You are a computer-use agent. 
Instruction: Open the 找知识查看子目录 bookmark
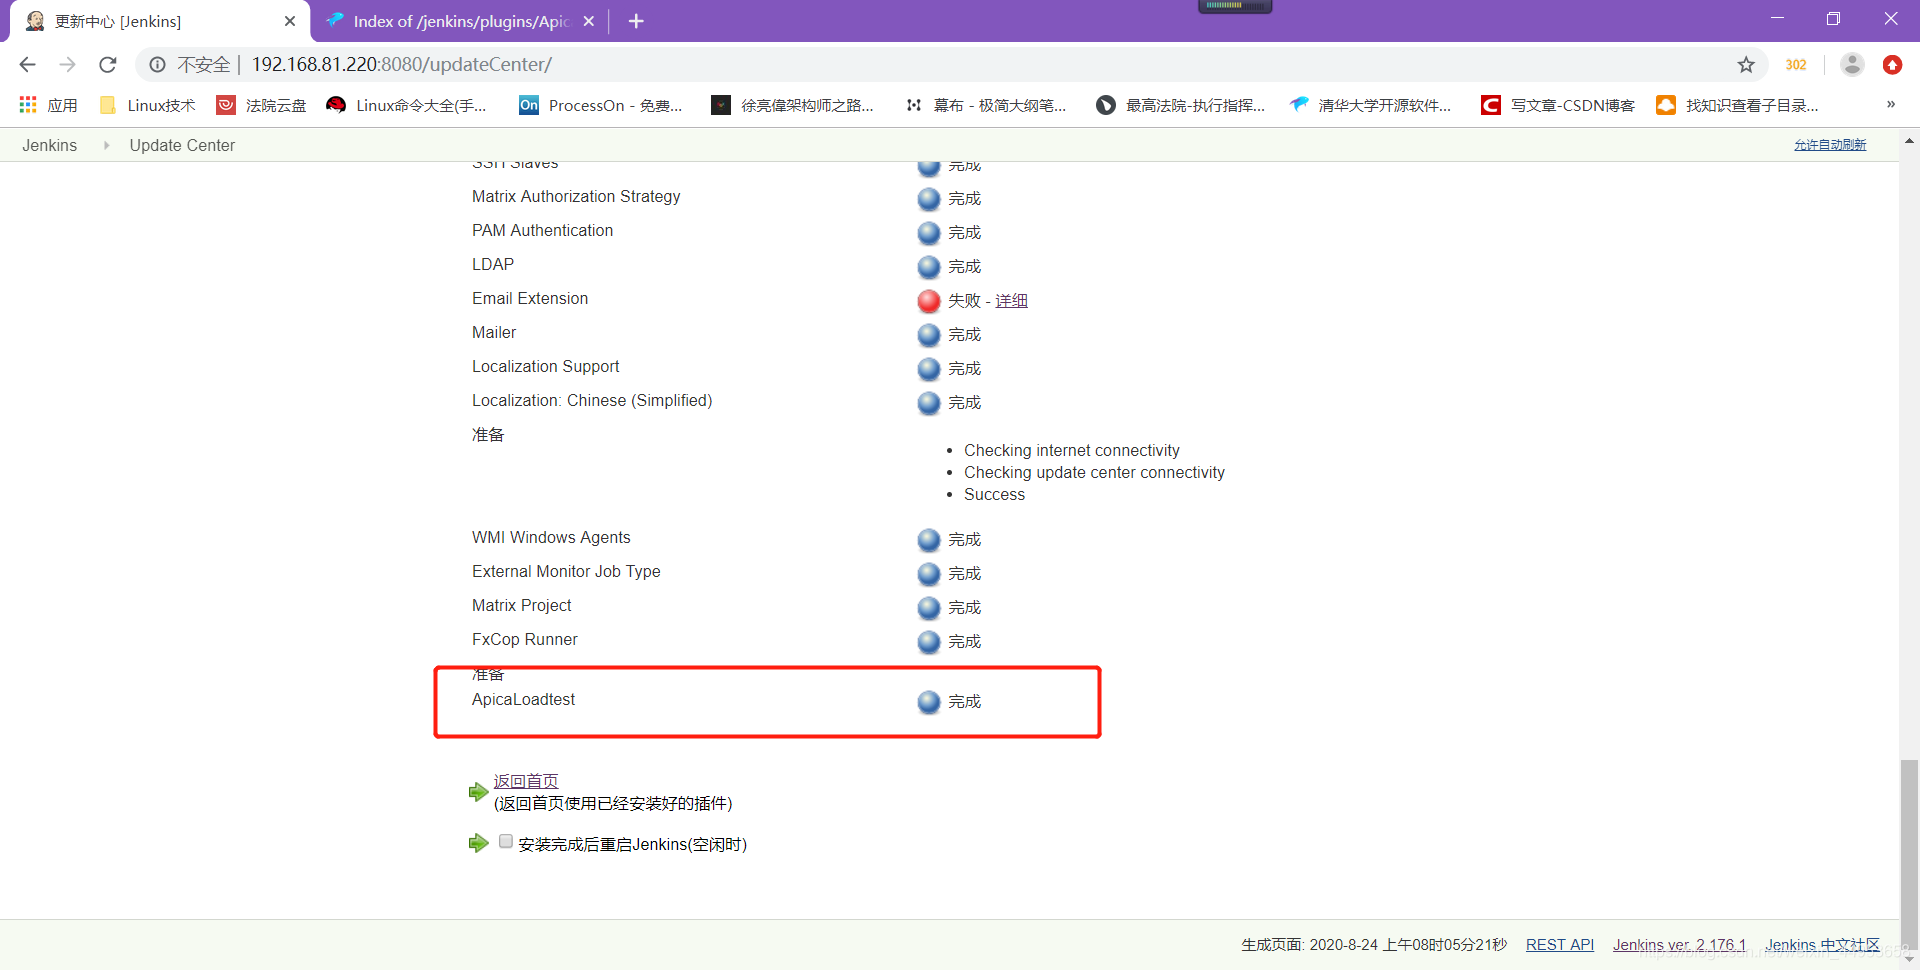[x=1737, y=105]
